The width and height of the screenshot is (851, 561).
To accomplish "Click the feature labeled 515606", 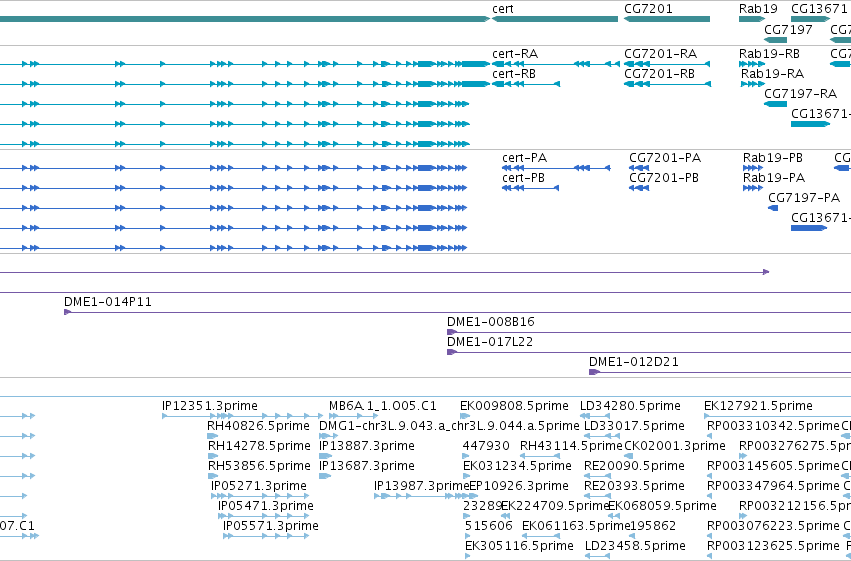I will pos(488,527).
